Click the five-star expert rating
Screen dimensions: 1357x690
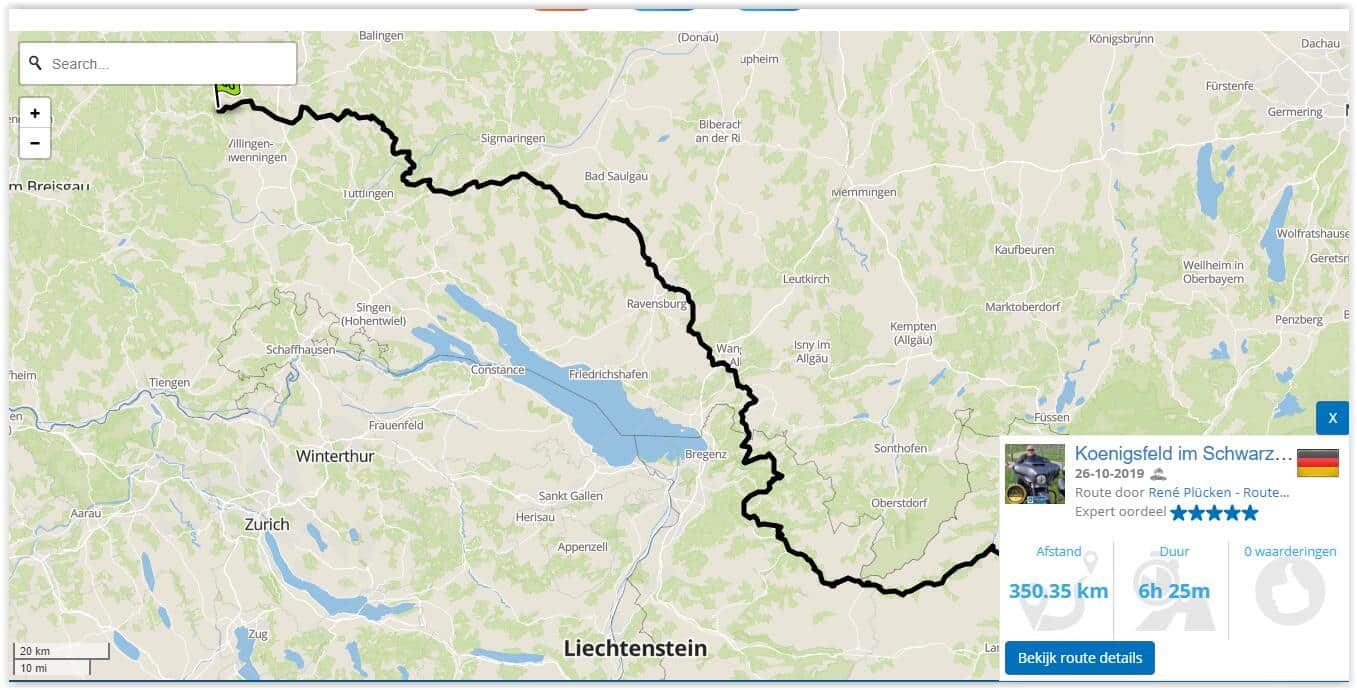(x=1214, y=513)
